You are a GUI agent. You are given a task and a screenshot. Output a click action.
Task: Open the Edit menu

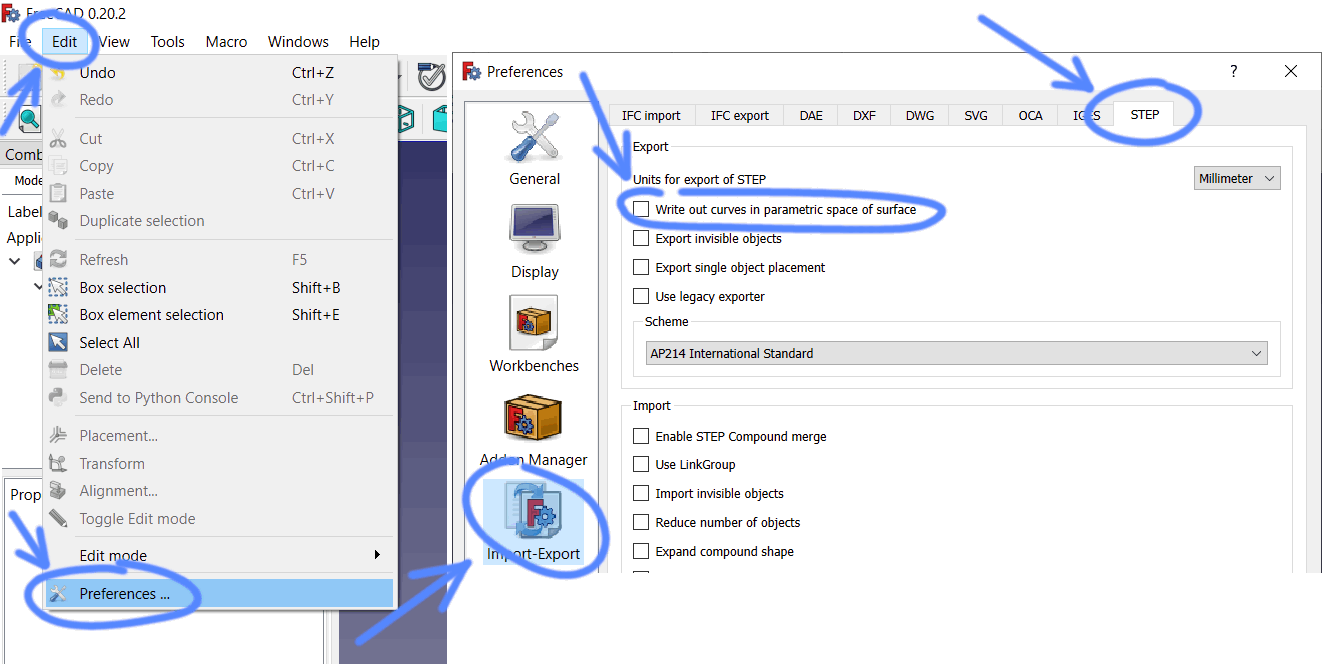click(x=64, y=42)
